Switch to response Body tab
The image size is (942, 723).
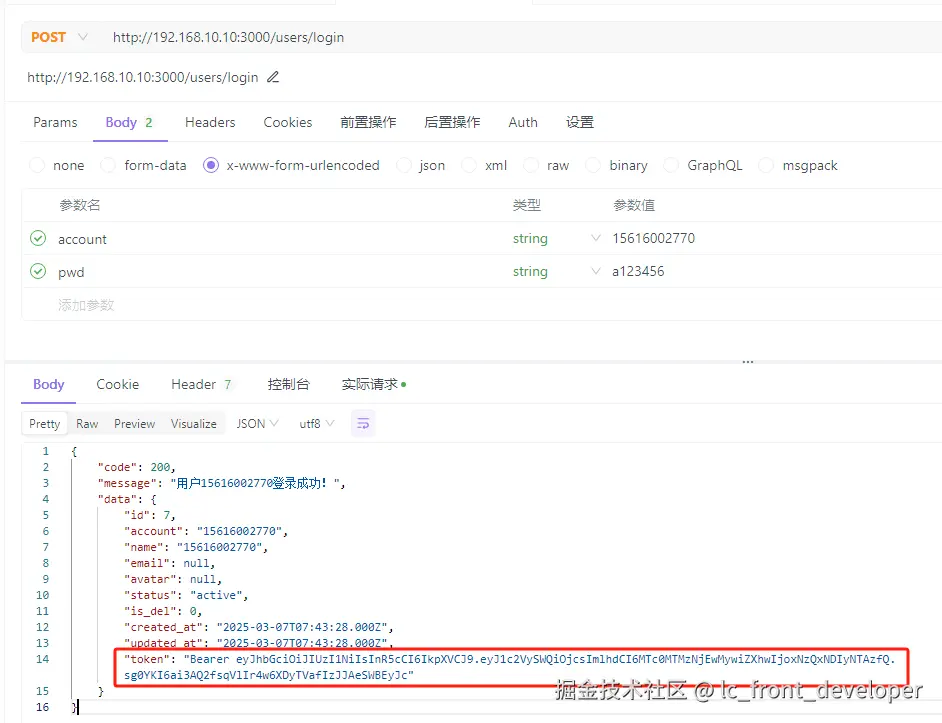click(49, 385)
